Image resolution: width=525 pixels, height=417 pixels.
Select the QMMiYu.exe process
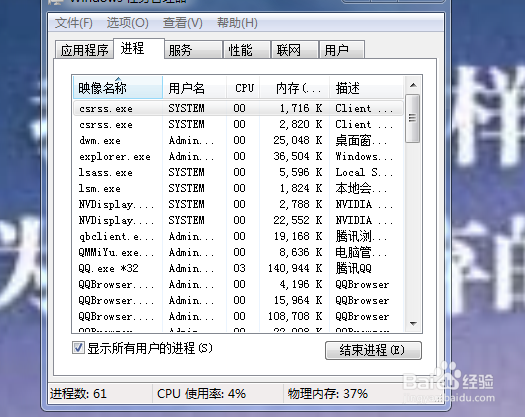(238, 252)
